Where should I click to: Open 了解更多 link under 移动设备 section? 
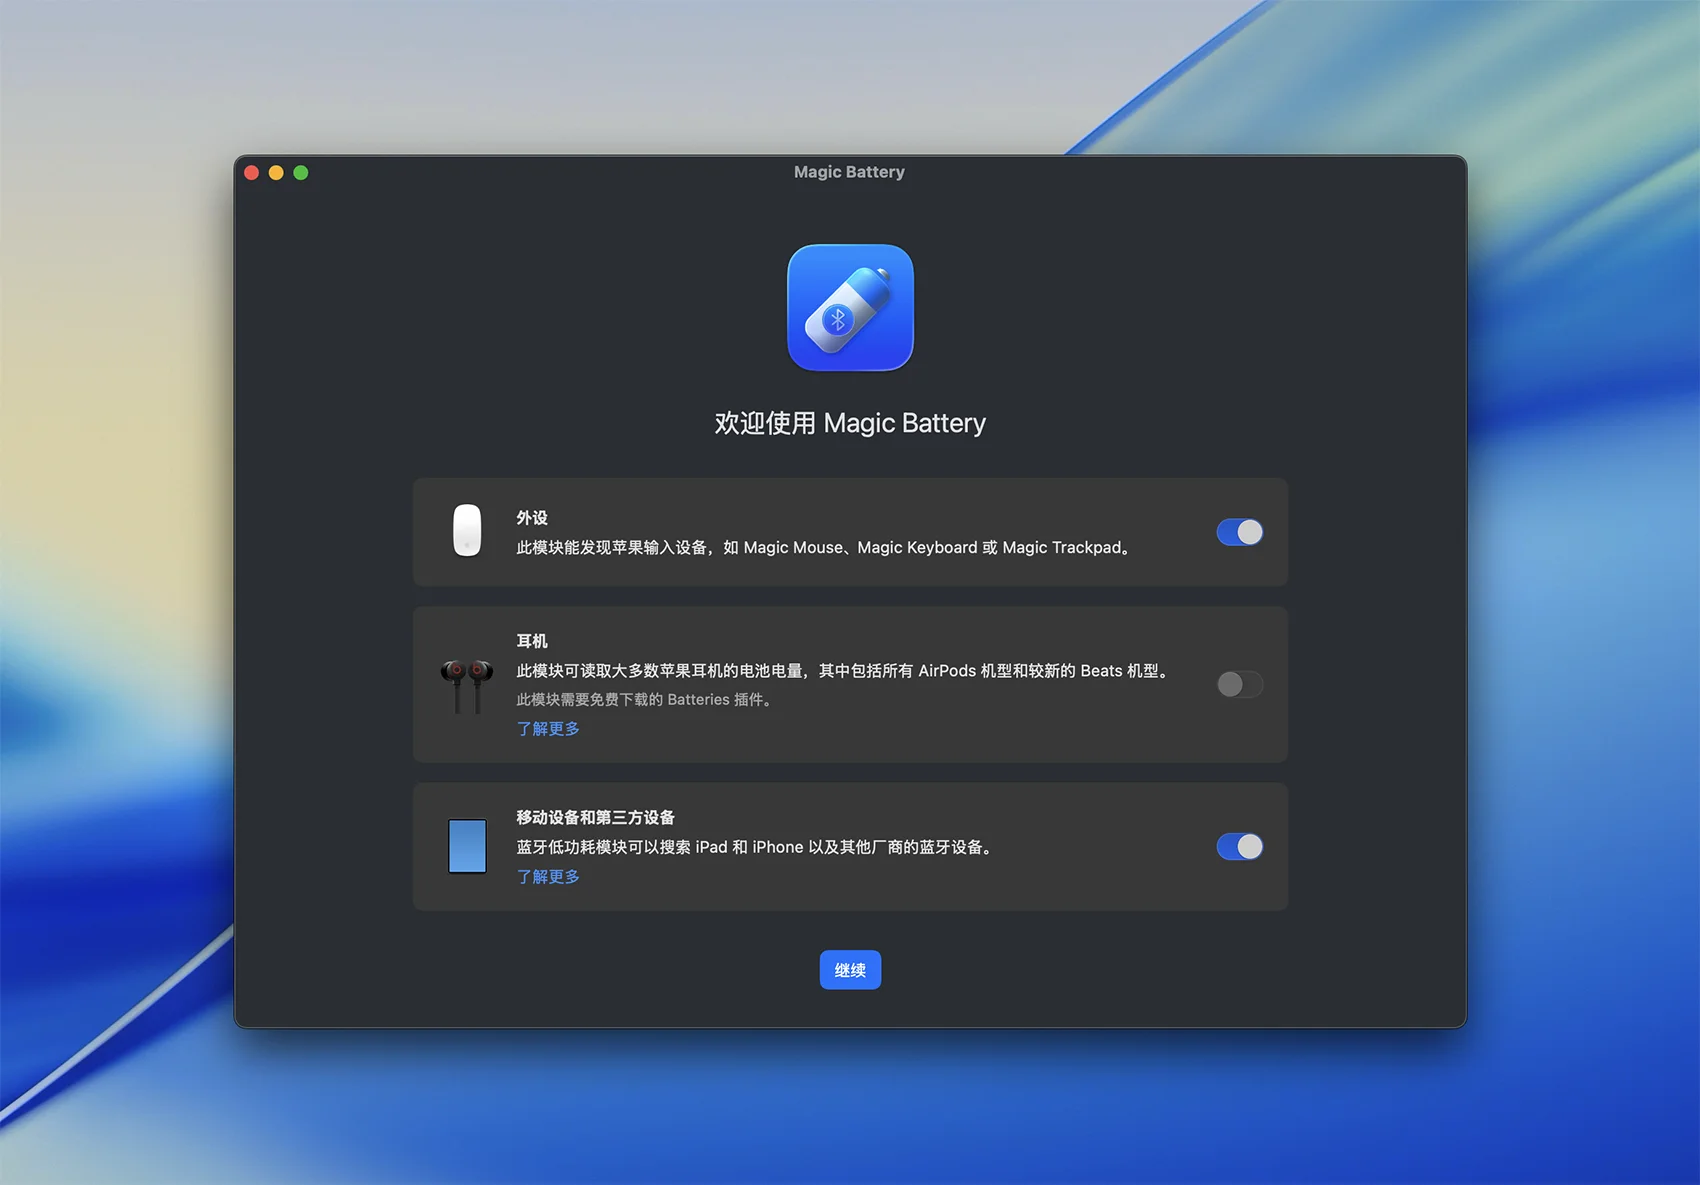pos(548,877)
